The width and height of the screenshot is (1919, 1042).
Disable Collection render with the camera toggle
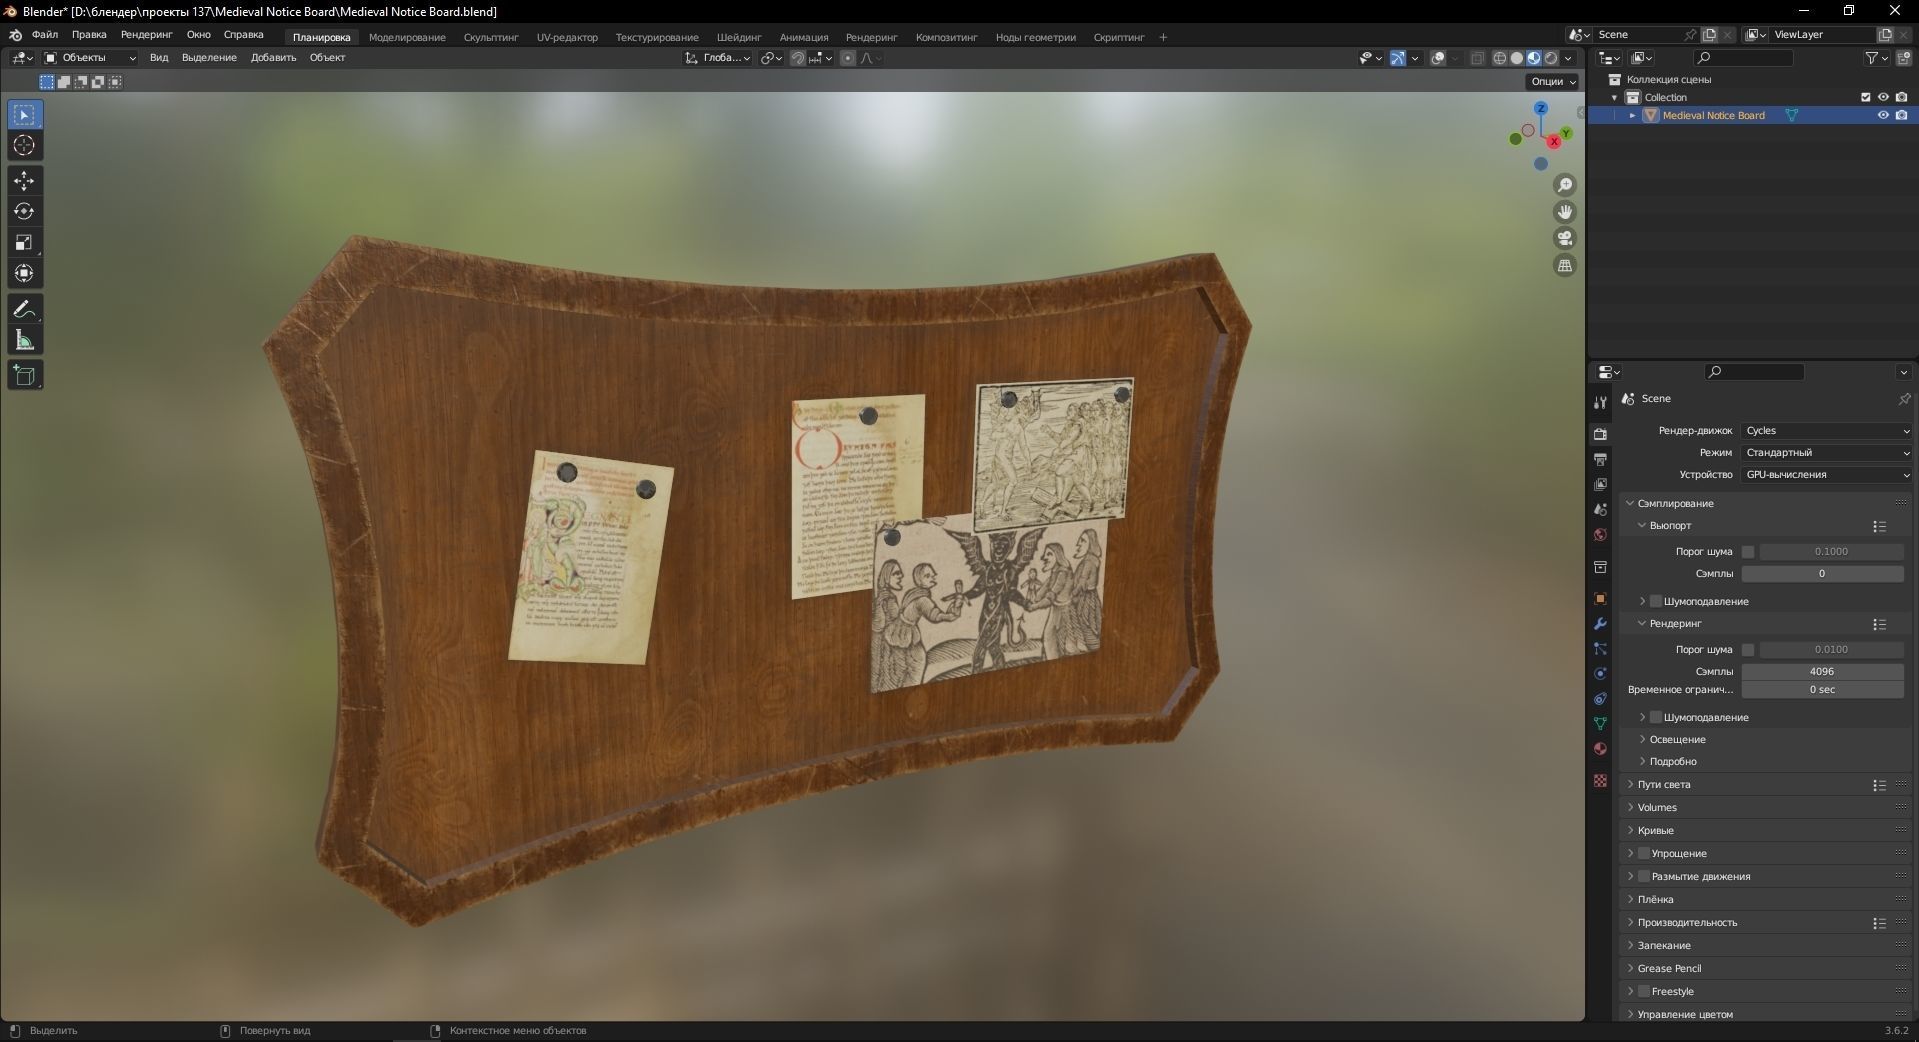coord(1903,97)
